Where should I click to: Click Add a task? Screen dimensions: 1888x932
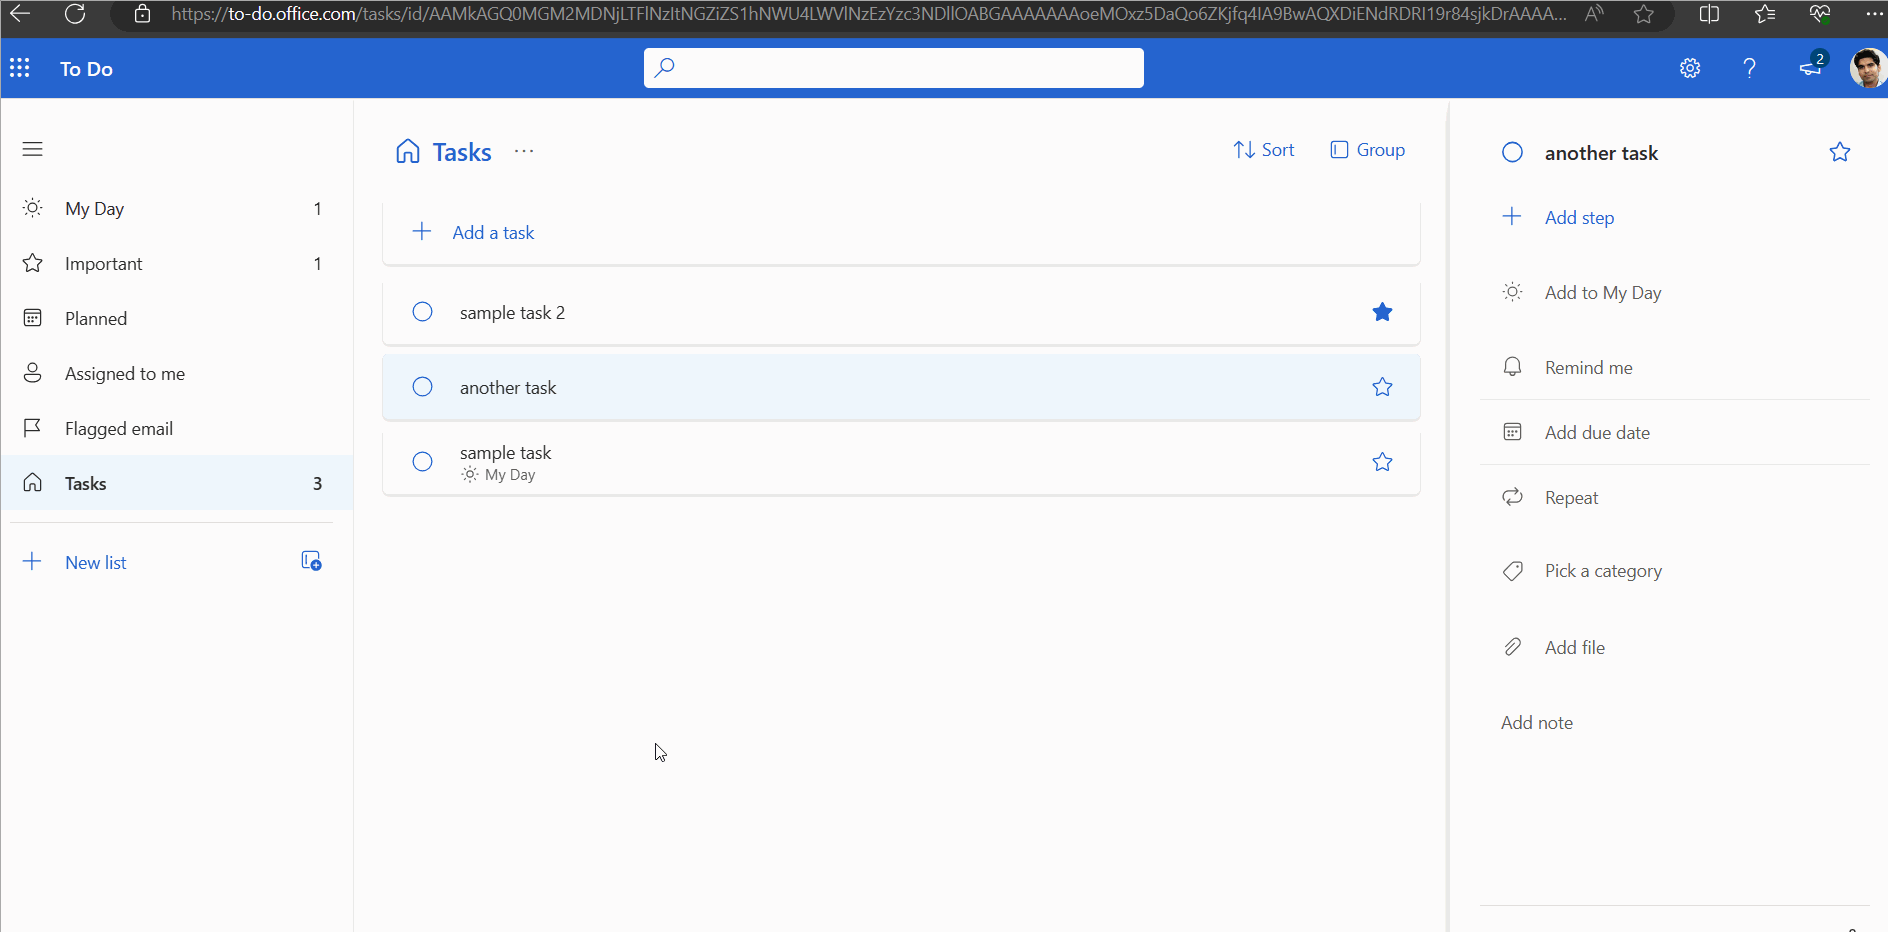491,232
